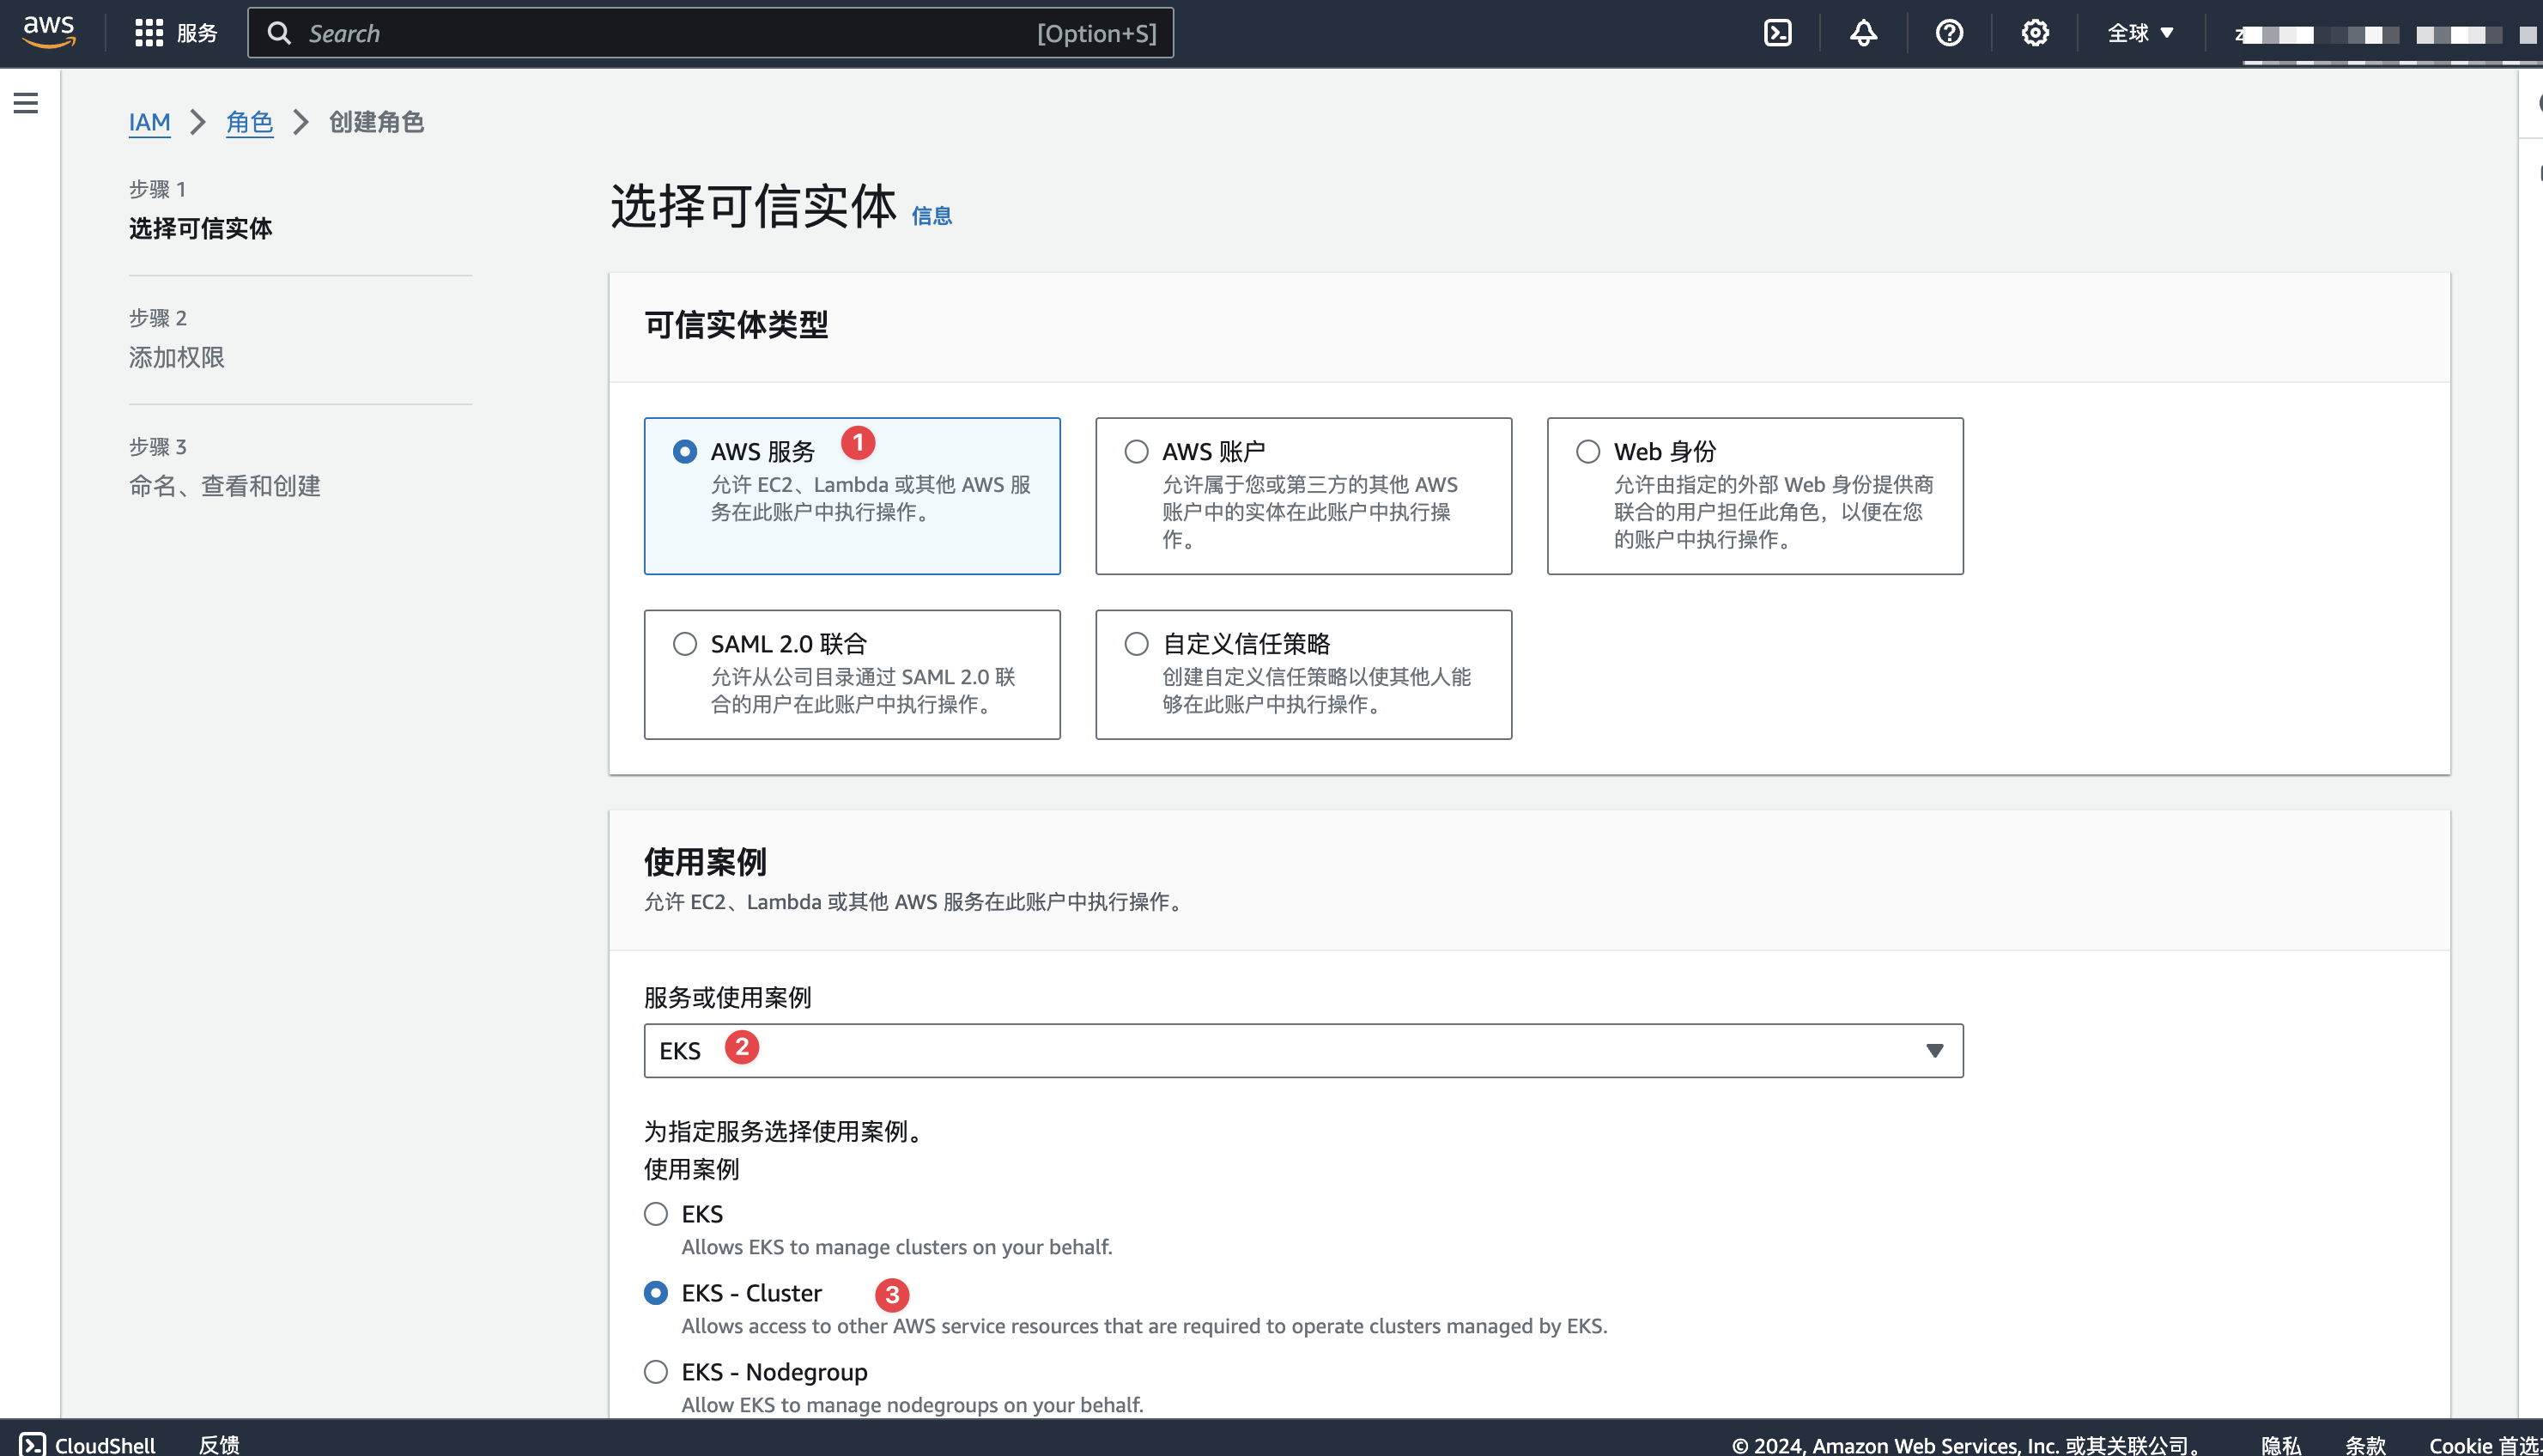Click CloudShell icon in footer

point(32,1444)
